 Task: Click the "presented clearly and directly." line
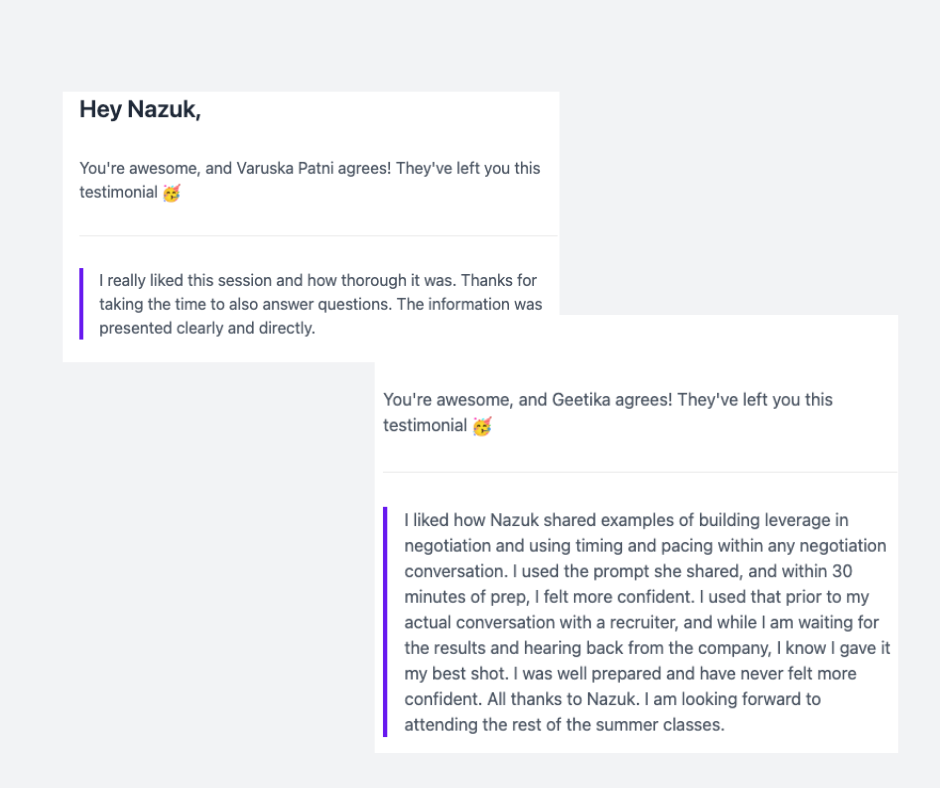coord(207,328)
